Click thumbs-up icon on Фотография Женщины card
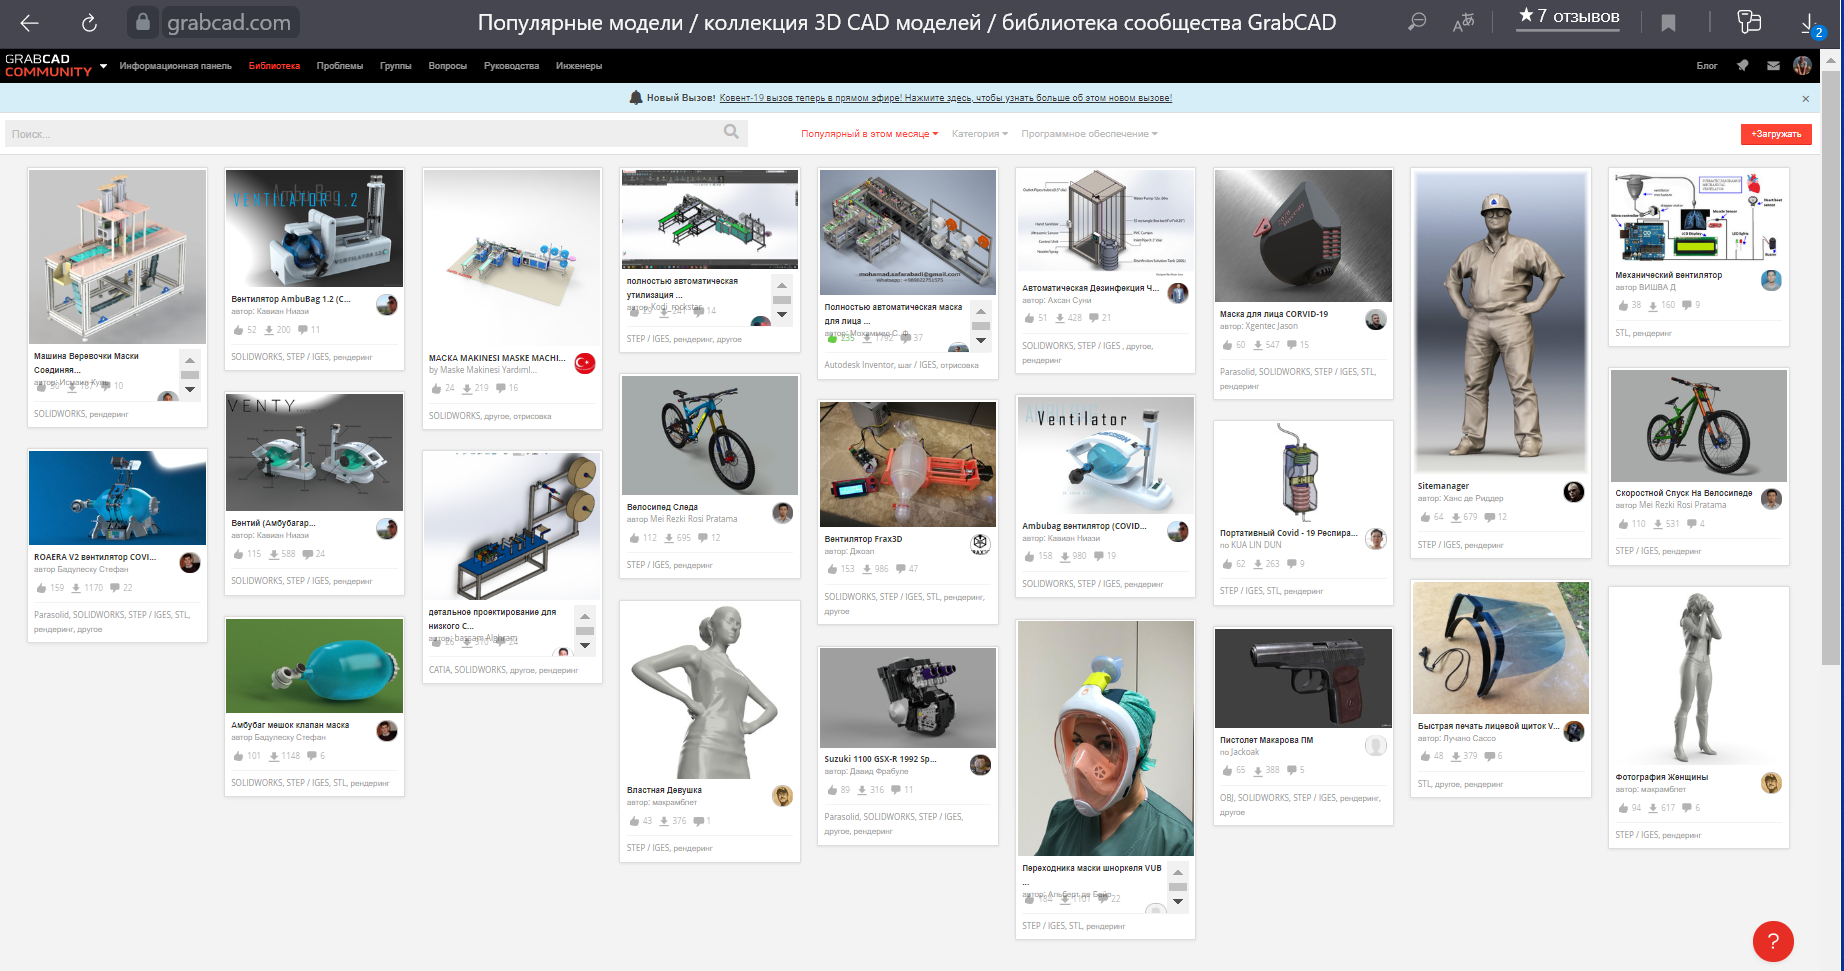This screenshot has height=971, width=1844. 1623,808
